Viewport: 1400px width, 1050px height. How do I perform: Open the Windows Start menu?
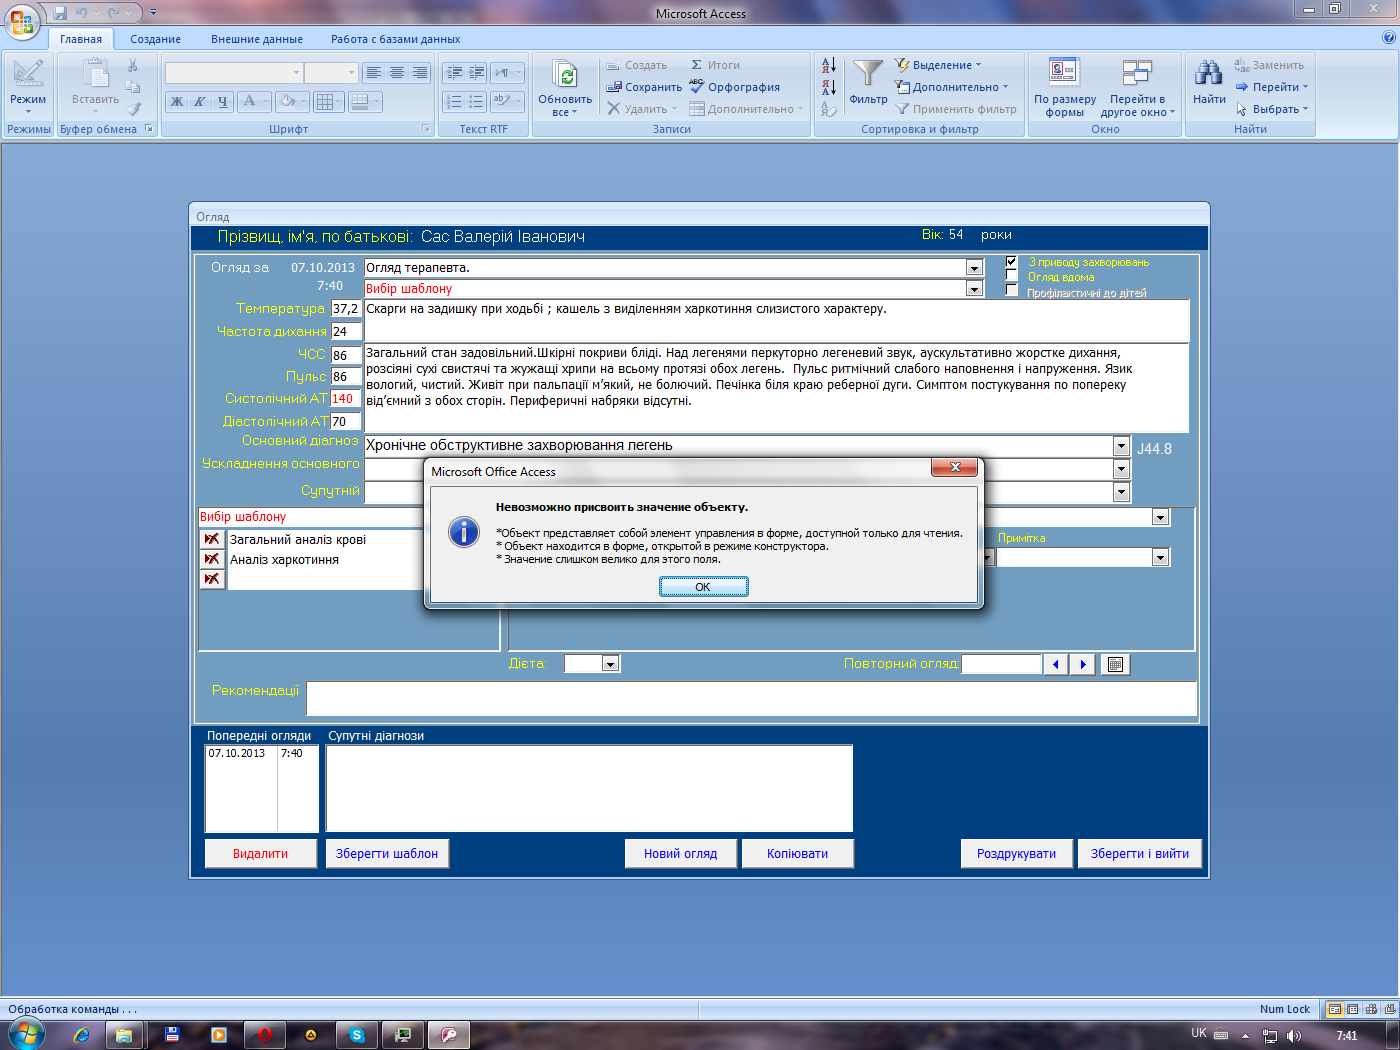pos(25,1034)
